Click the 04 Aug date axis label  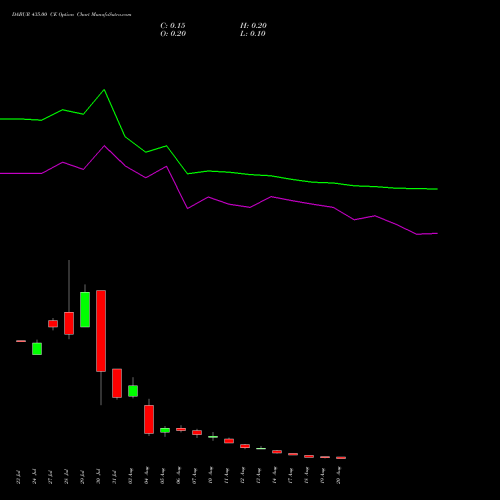[146, 476]
